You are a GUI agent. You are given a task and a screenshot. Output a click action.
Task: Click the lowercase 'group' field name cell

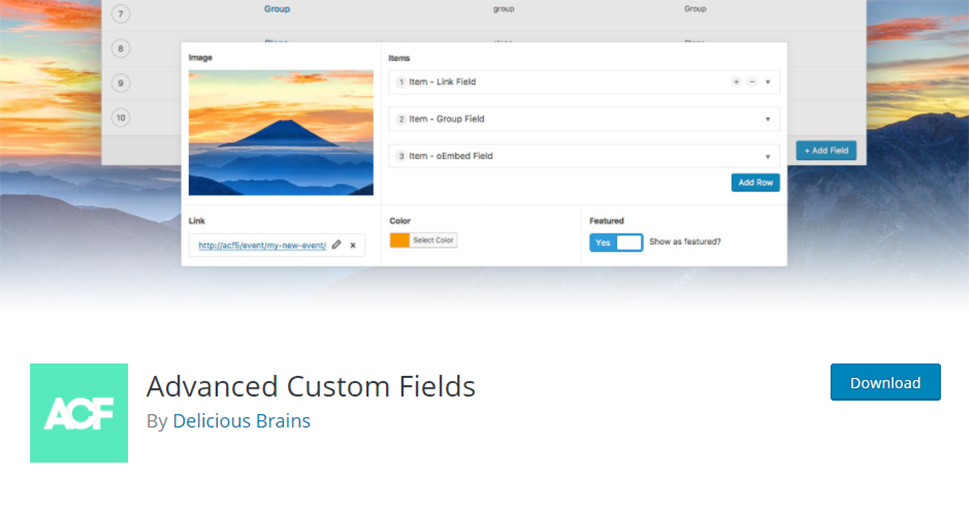[x=504, y=9]
